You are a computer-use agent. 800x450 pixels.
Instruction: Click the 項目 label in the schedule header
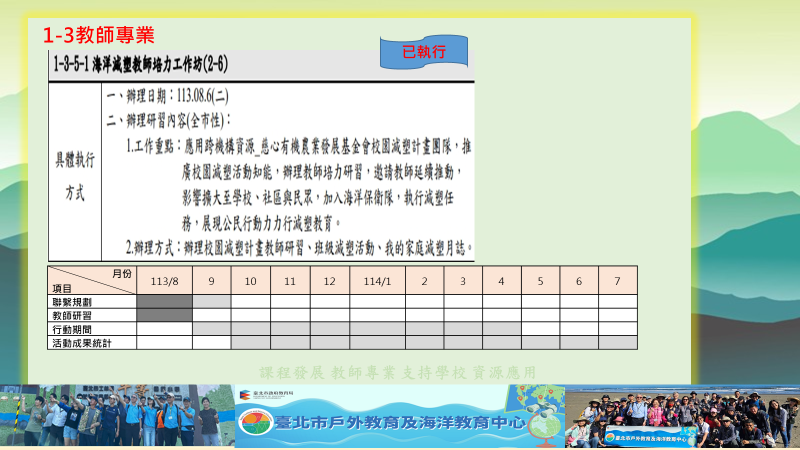click(x=62, y=289)
